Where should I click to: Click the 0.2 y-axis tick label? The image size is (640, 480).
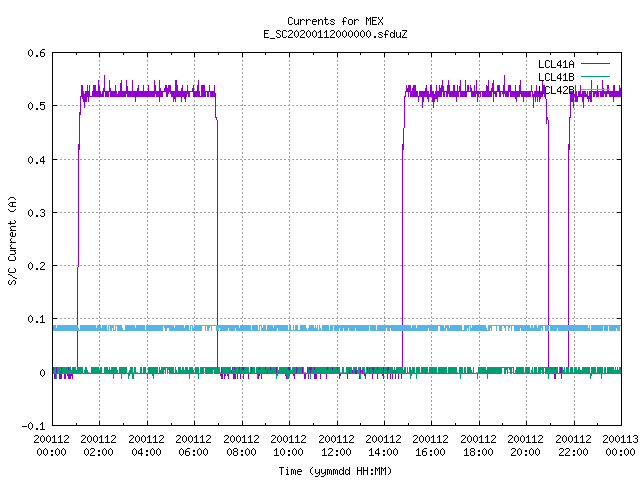(36, 266)
